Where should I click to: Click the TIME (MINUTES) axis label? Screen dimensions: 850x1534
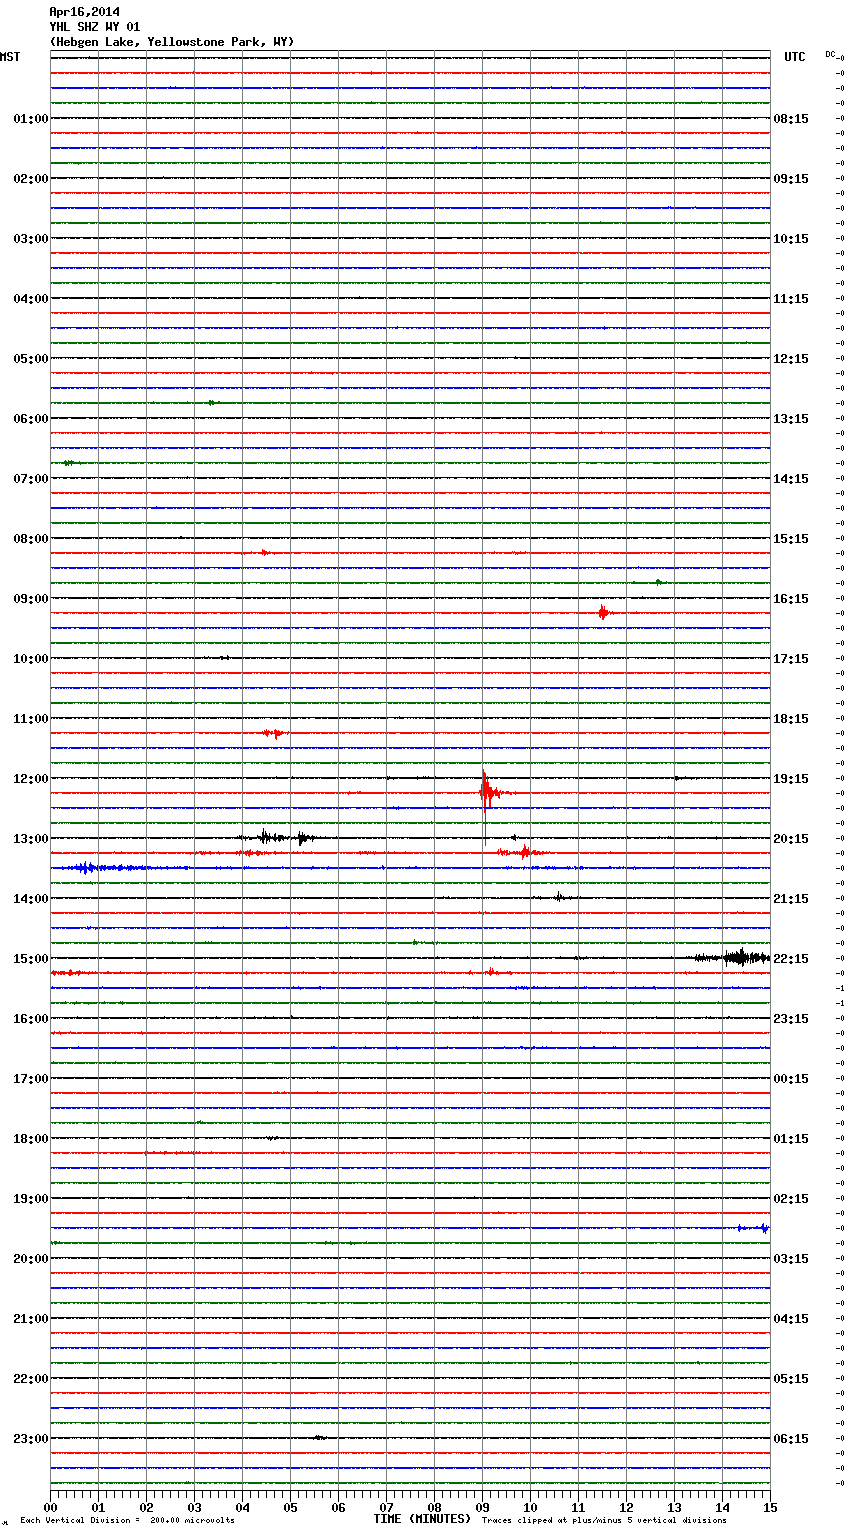pyautogui.click(x=422, y=1519)
